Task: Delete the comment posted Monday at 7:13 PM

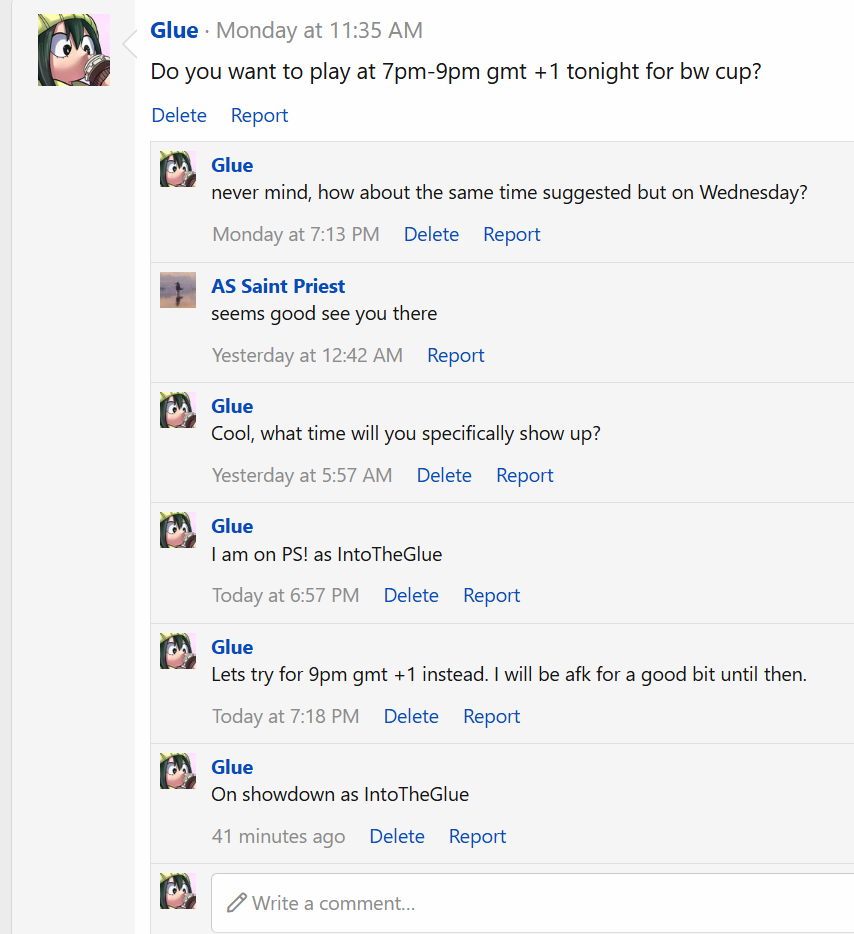Action: click(x=431, y=234)
